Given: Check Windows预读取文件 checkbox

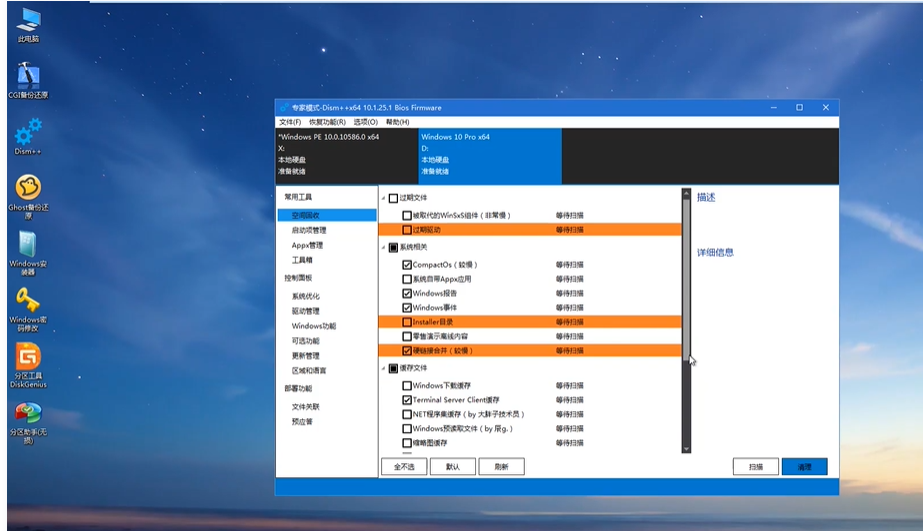Looking at the screenshot, I should [407, 429].
